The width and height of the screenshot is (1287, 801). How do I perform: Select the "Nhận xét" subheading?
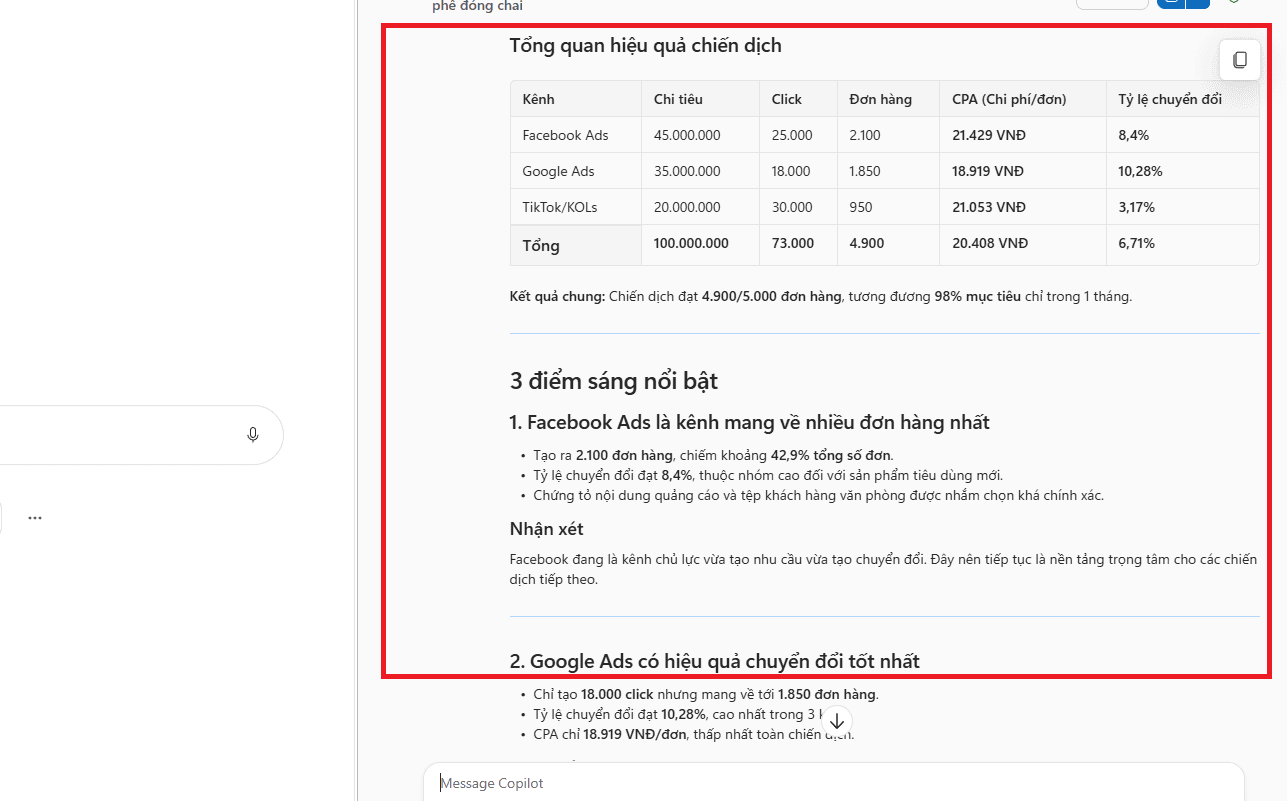[546, 528]
